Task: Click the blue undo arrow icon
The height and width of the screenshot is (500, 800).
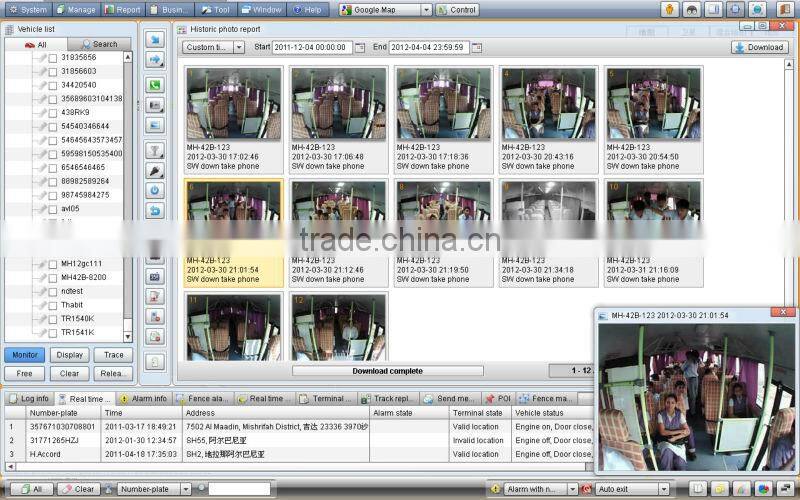Action: (155, 210)
